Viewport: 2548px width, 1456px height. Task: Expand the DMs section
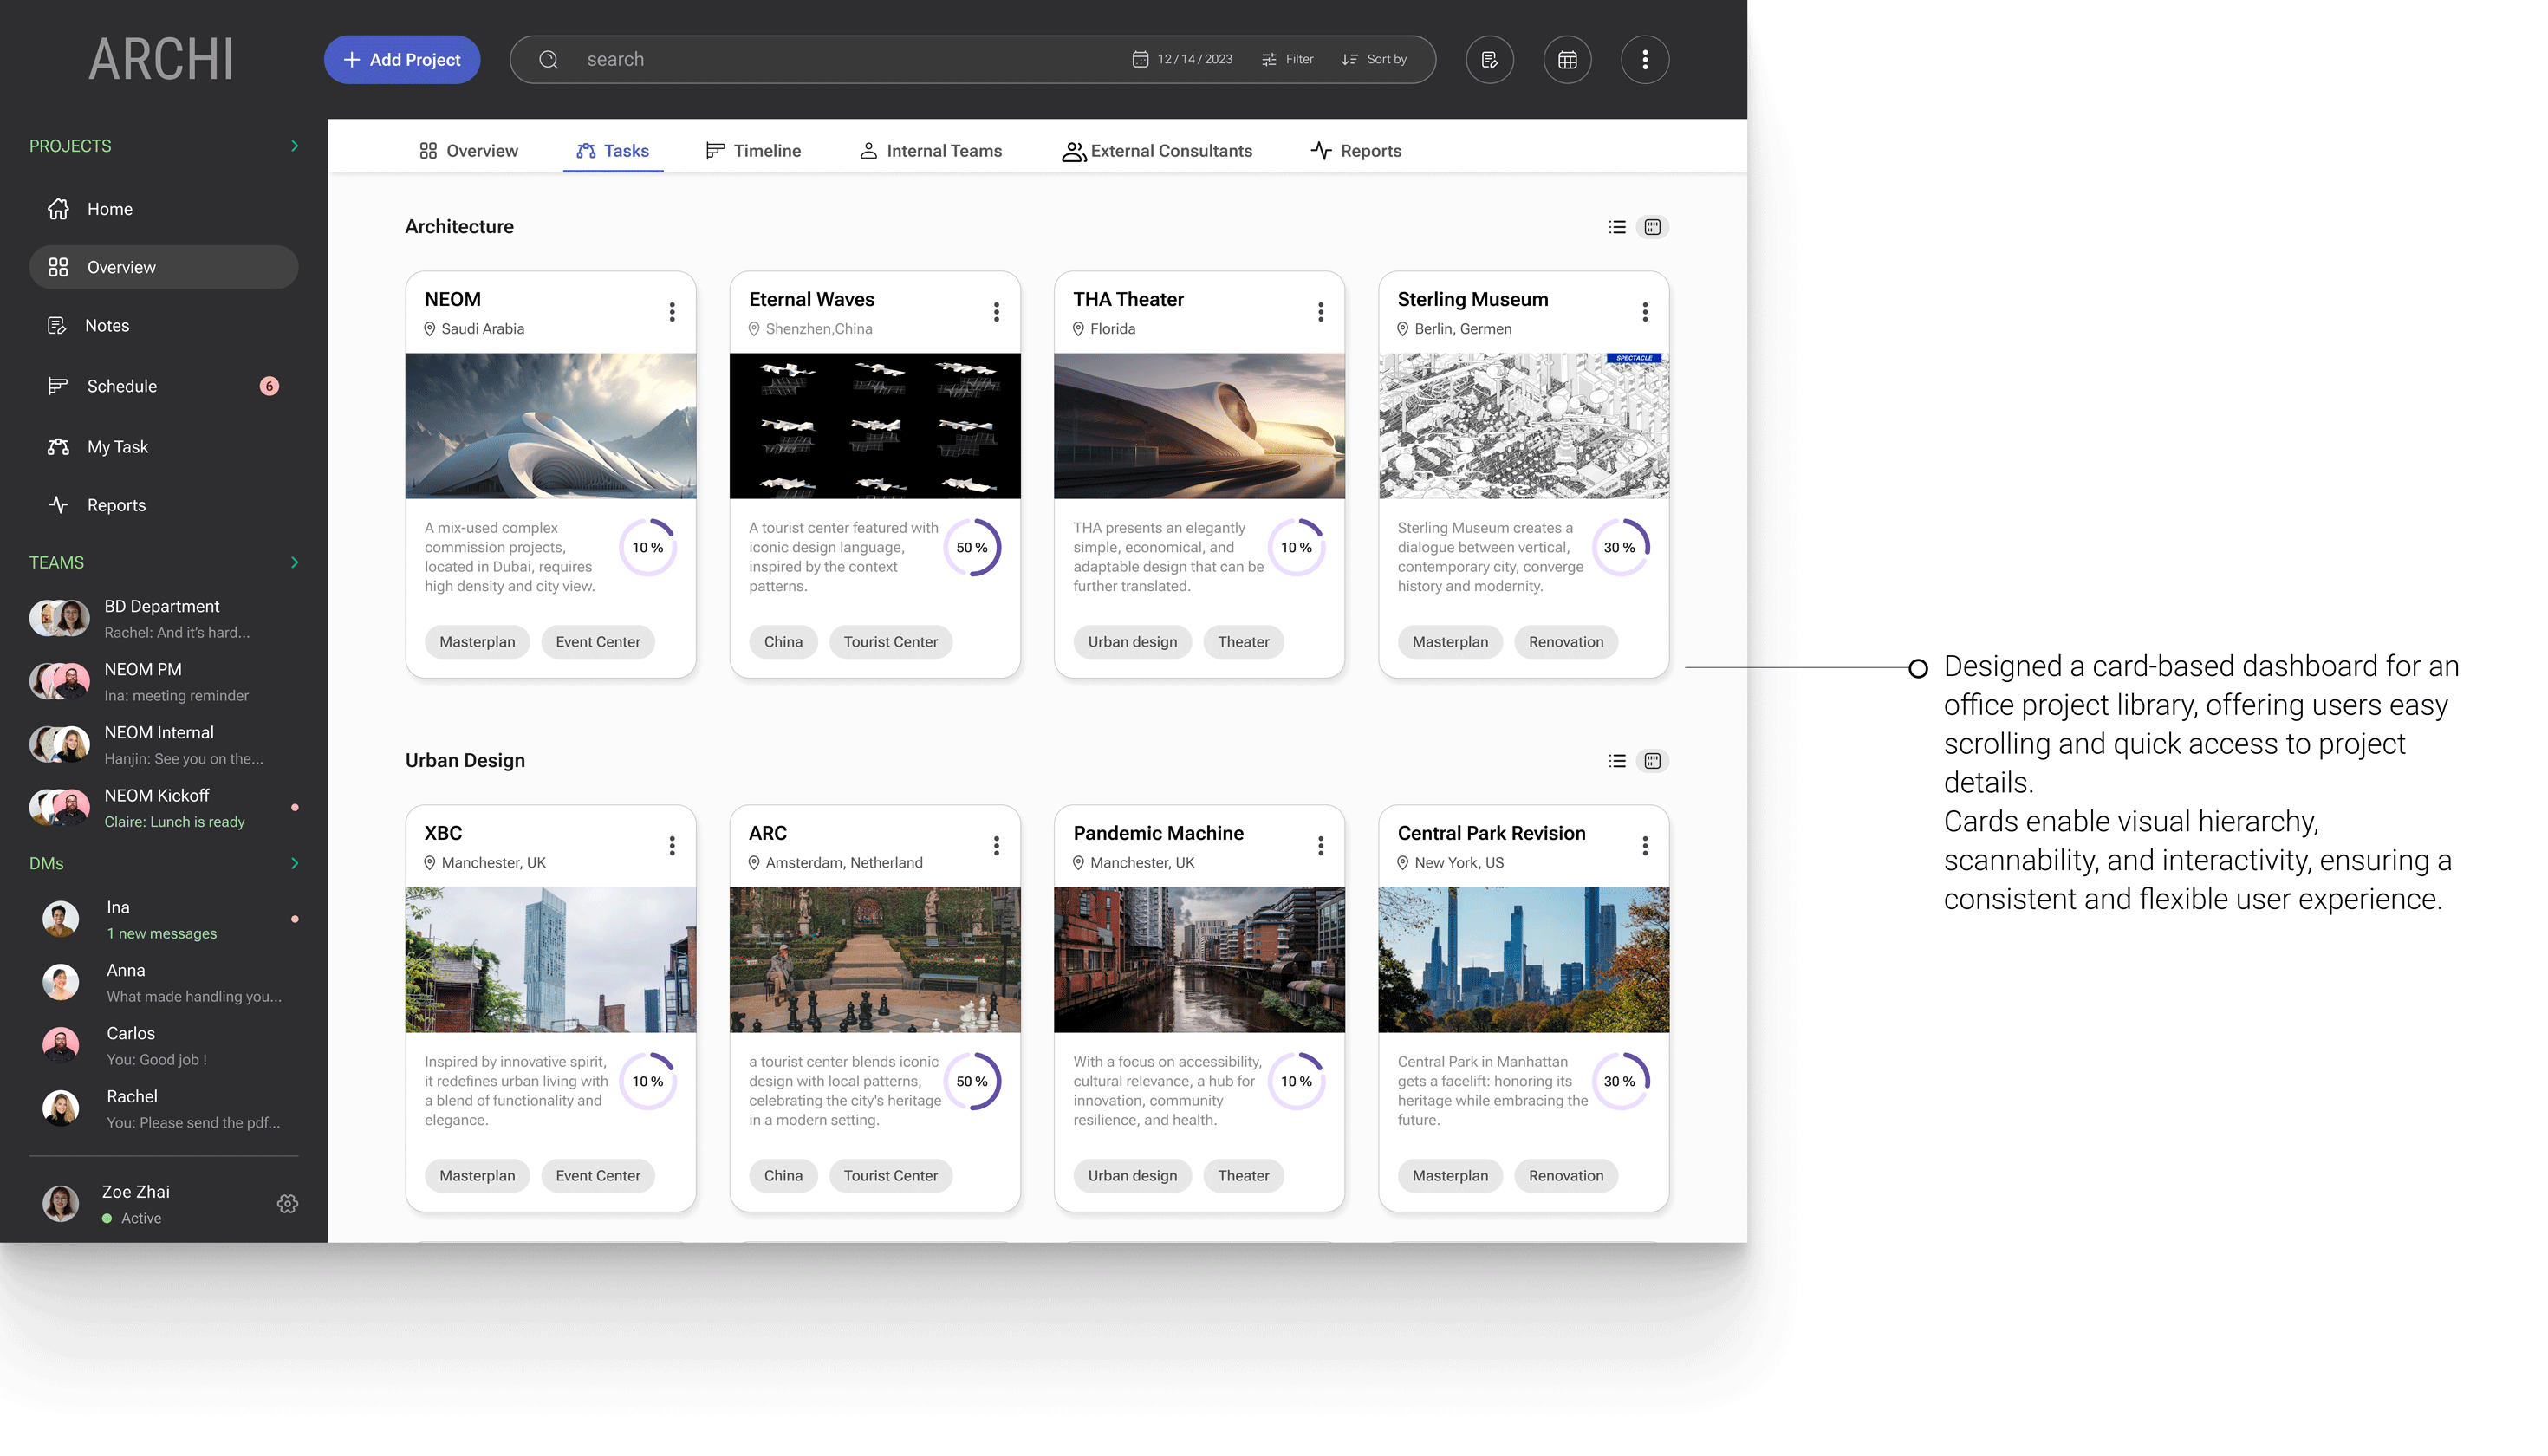coord(295,862)
